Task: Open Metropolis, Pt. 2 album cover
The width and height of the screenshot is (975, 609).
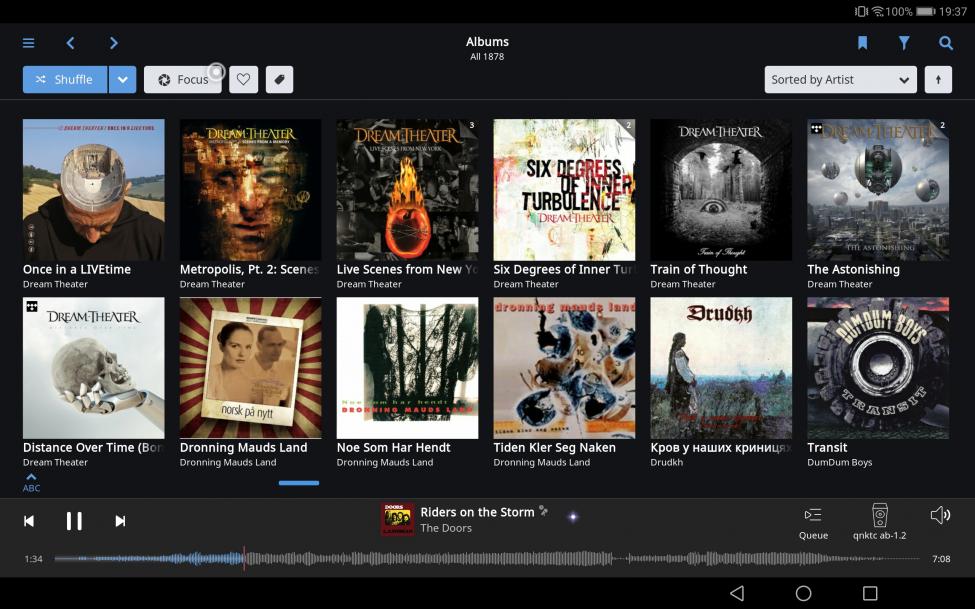Action: (x=251, y=190)
